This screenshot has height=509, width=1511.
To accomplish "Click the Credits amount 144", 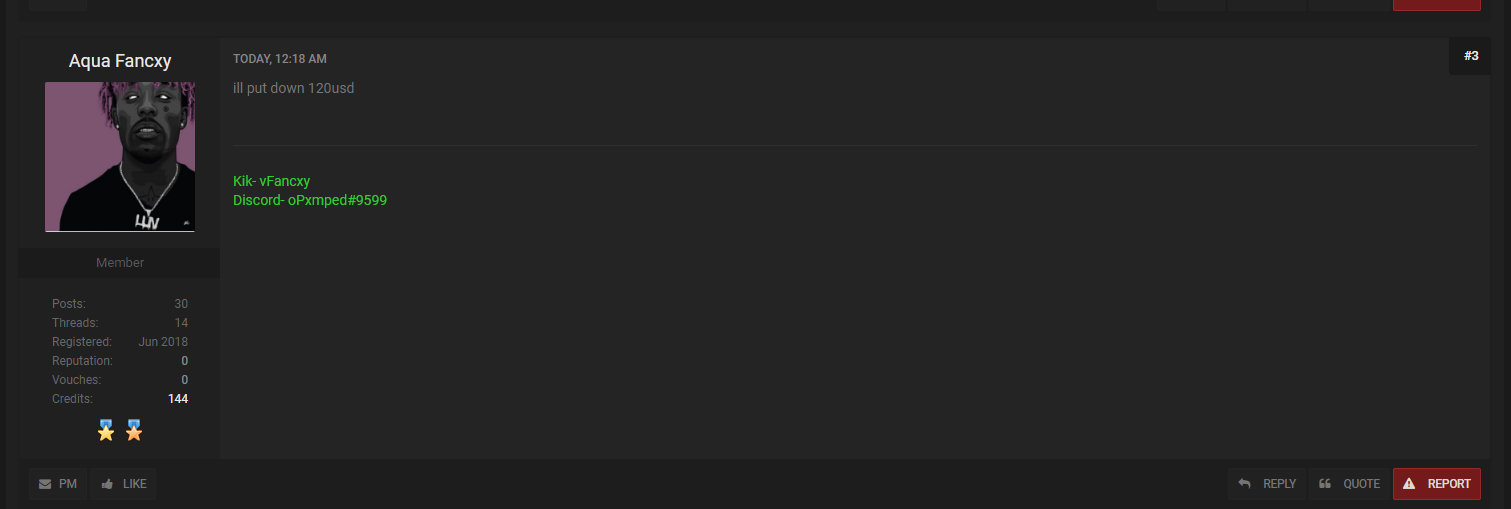I will (x=178, y=399).
